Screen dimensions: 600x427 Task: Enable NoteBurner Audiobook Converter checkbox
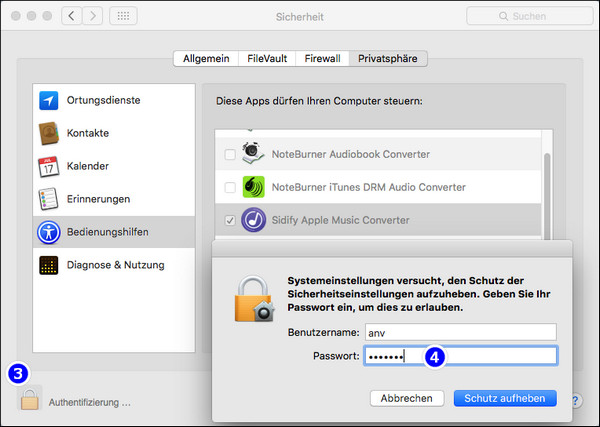coord(230,154)
